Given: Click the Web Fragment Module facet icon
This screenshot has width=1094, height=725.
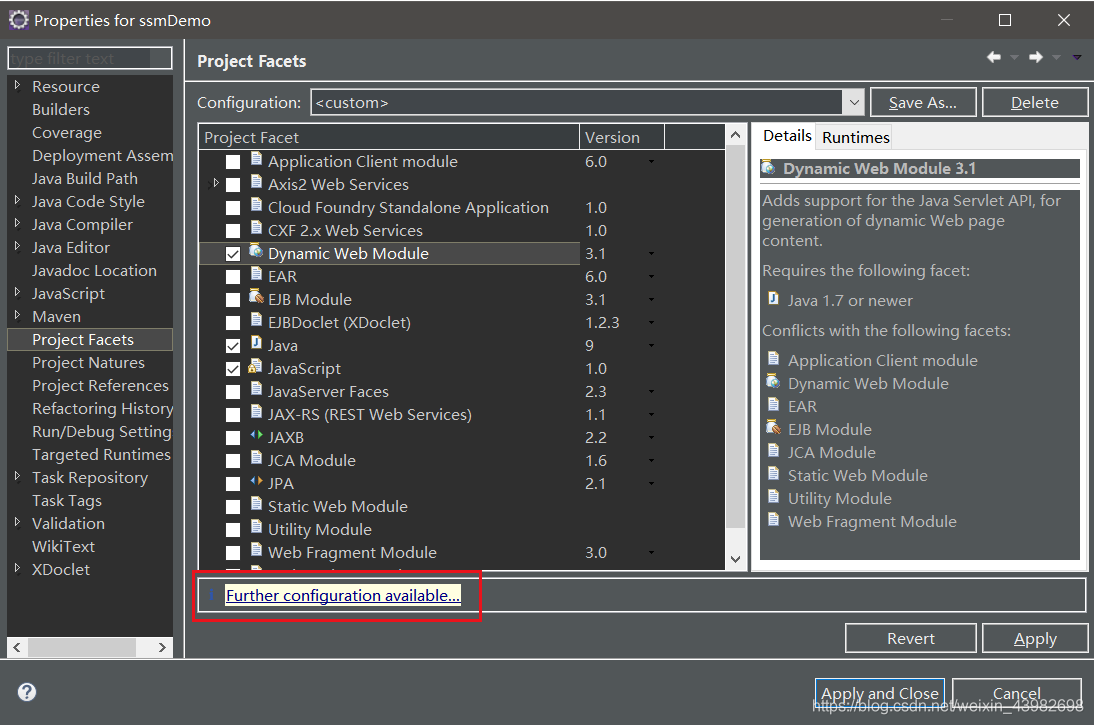Looking at the screenshot, I should [256, 551].
